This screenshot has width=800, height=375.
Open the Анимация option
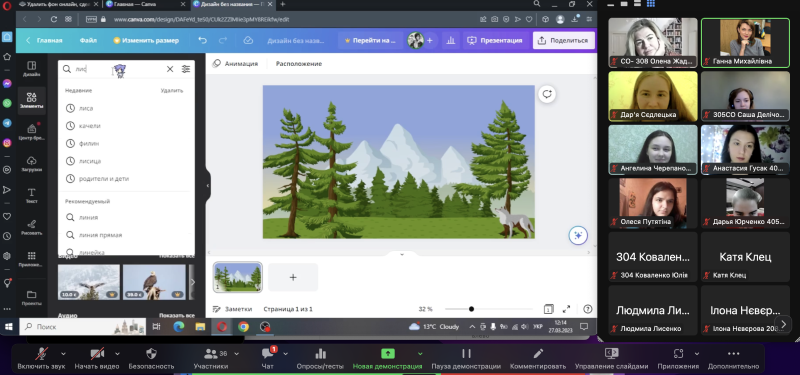[235, 64]
